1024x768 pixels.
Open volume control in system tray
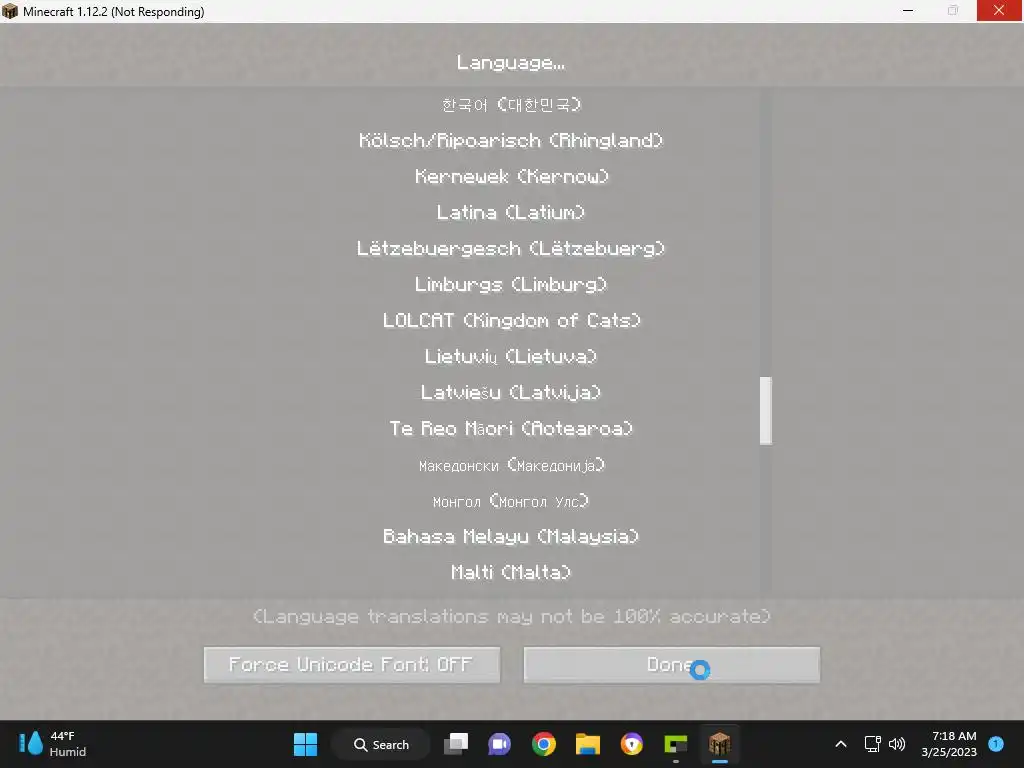897,744
